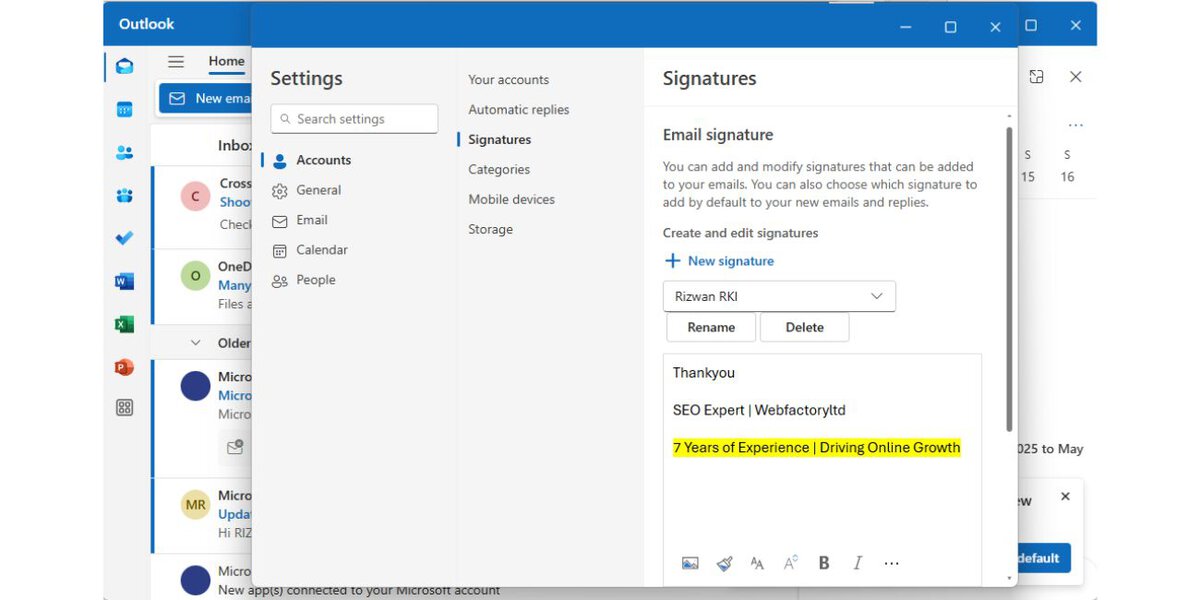This screenshot has height=600, width=1200.
Task: Click the settings panel vertical scrollbar
Action: pos(1008,280)
